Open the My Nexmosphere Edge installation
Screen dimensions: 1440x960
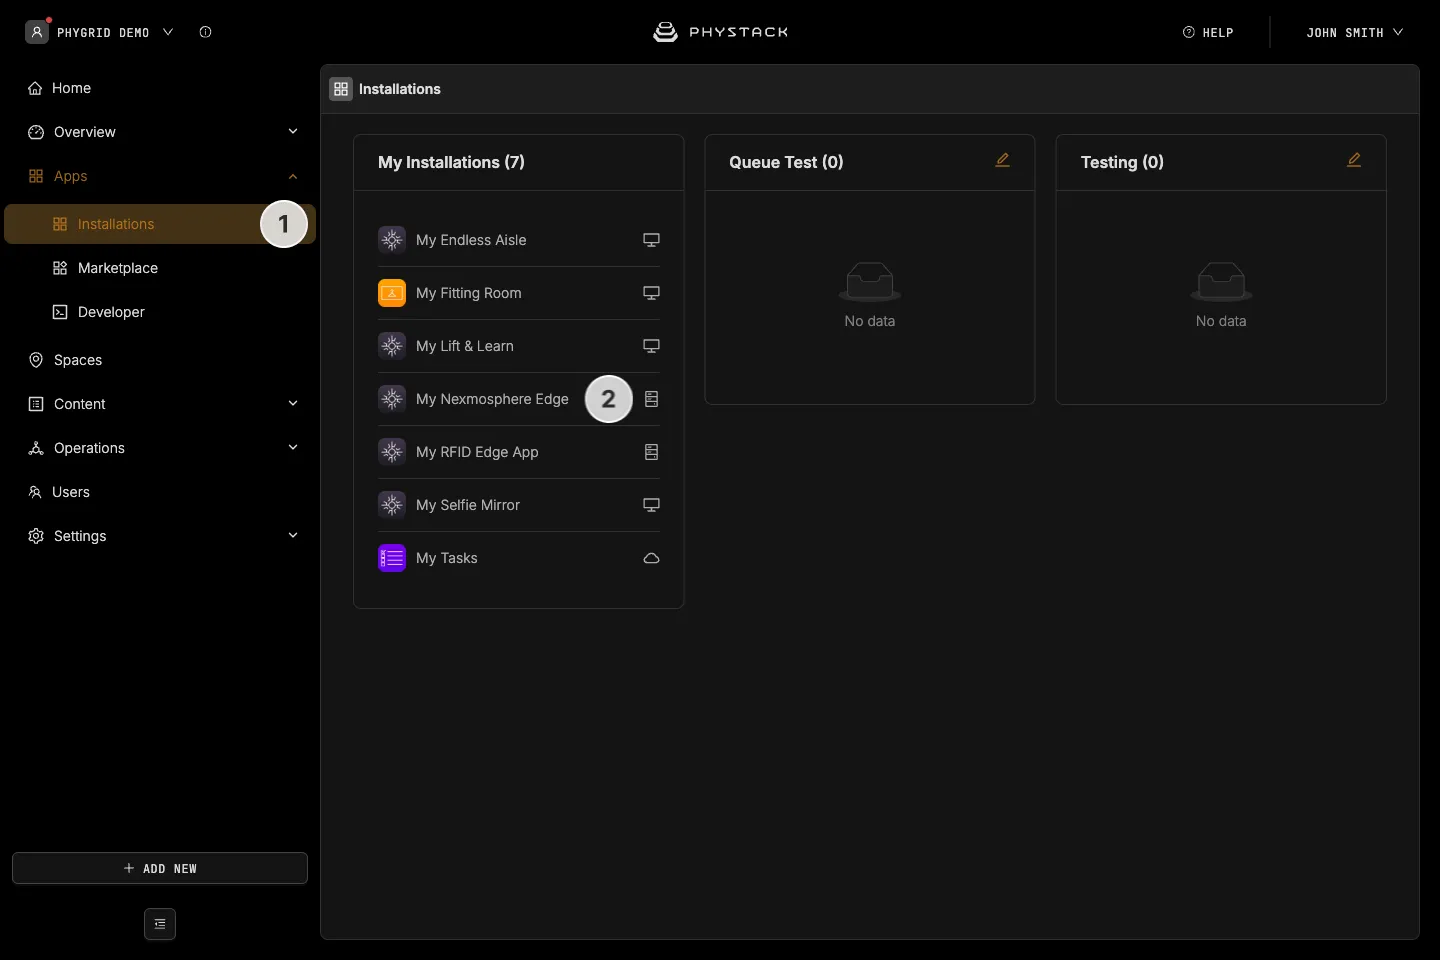click(x=519, y=399)
